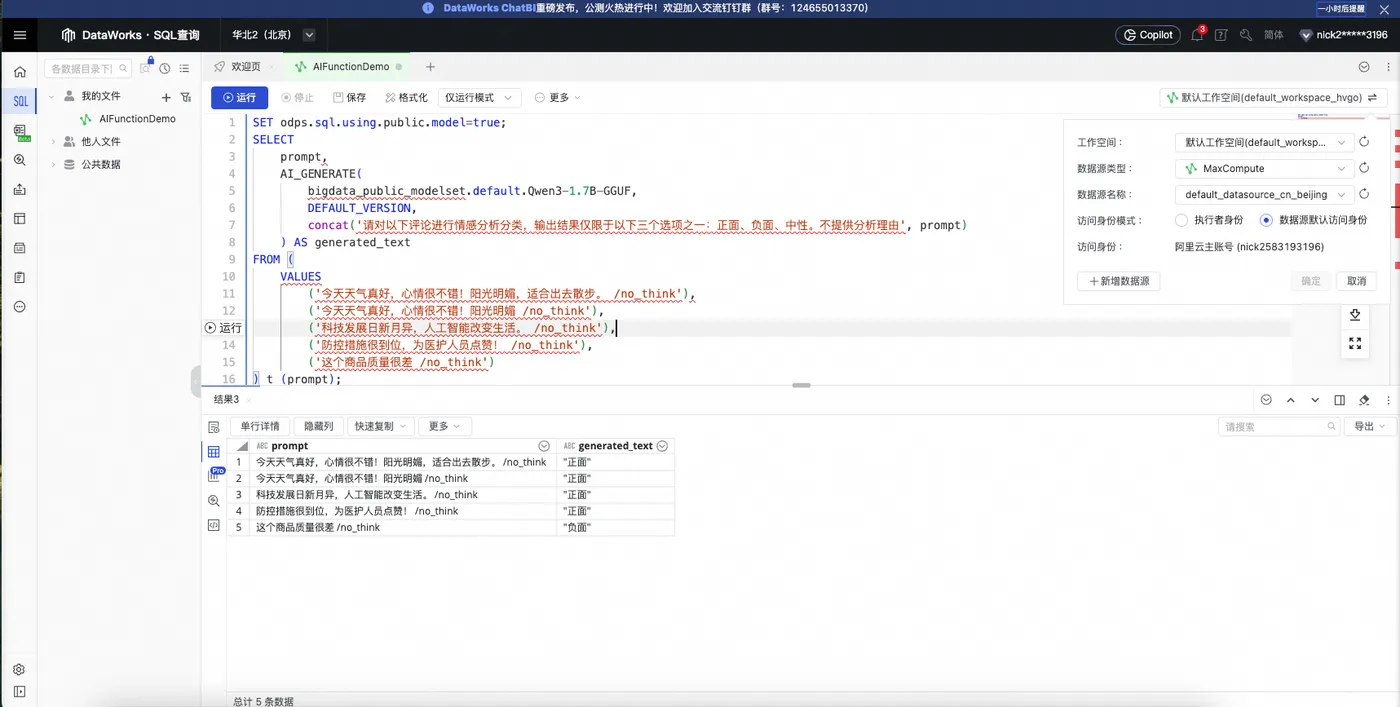This screenshot has width=1400, height=707.
Task: Click the 隐藏列 button
Action: (x=319, y=426)
